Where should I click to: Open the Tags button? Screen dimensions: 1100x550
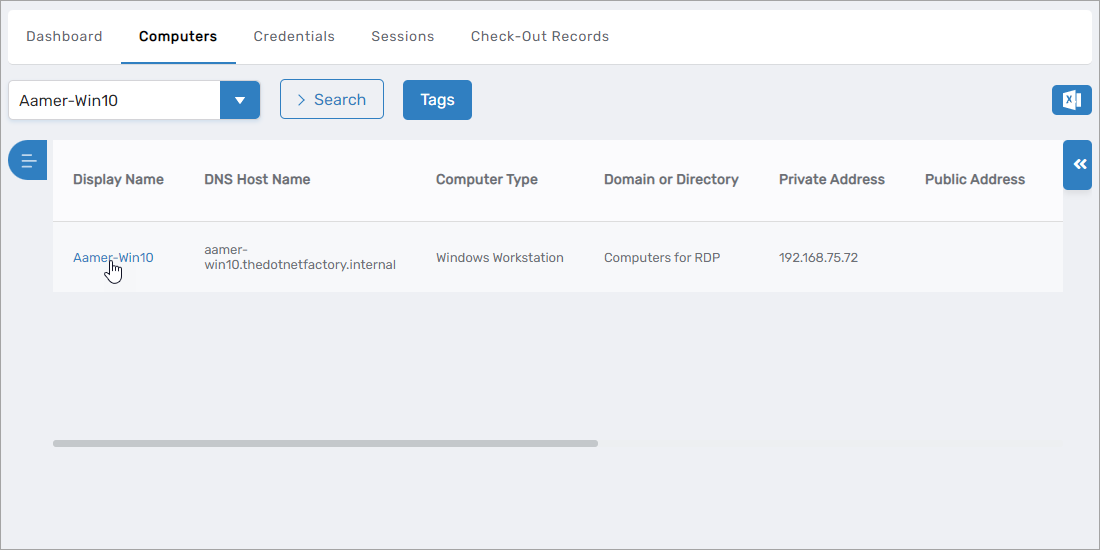pos(437,100)
